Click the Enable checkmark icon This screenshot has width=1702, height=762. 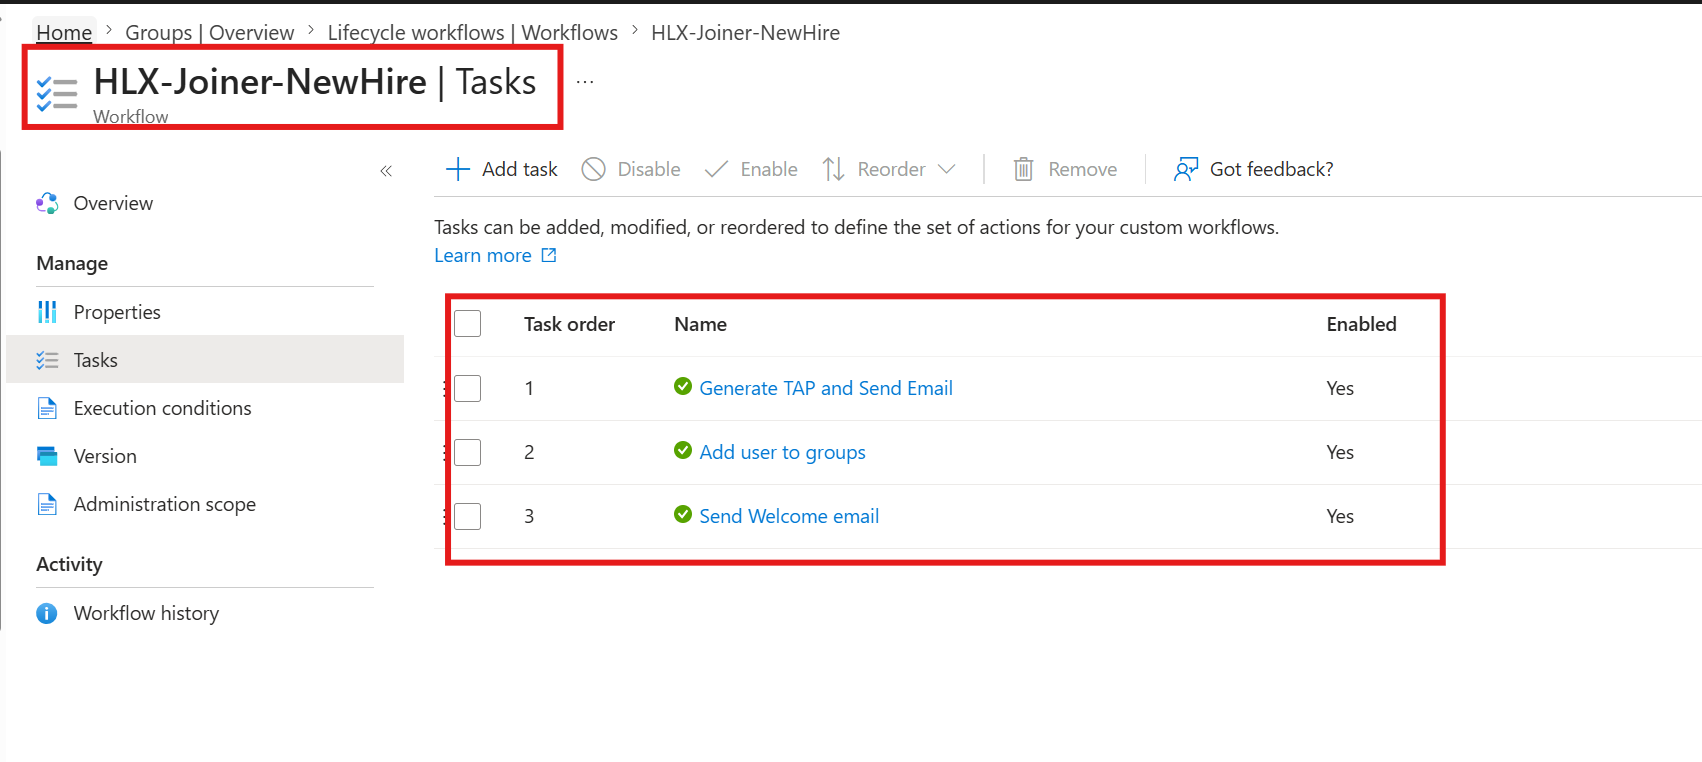coord(716,169)
